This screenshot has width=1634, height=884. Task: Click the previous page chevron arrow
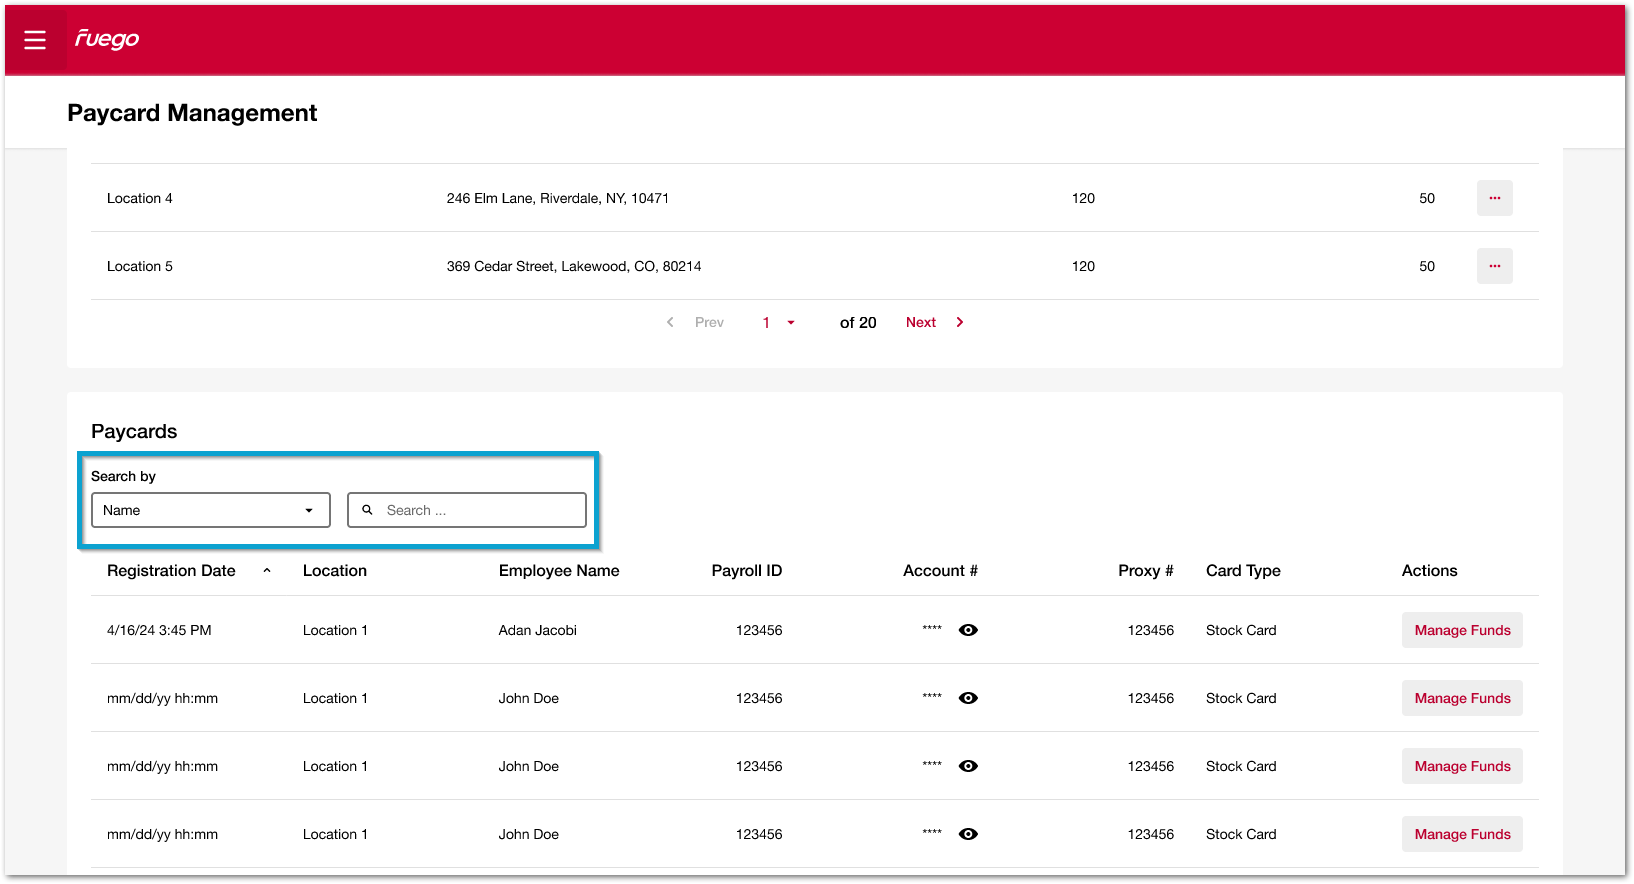pyautogui.click(x=670, y=322)
